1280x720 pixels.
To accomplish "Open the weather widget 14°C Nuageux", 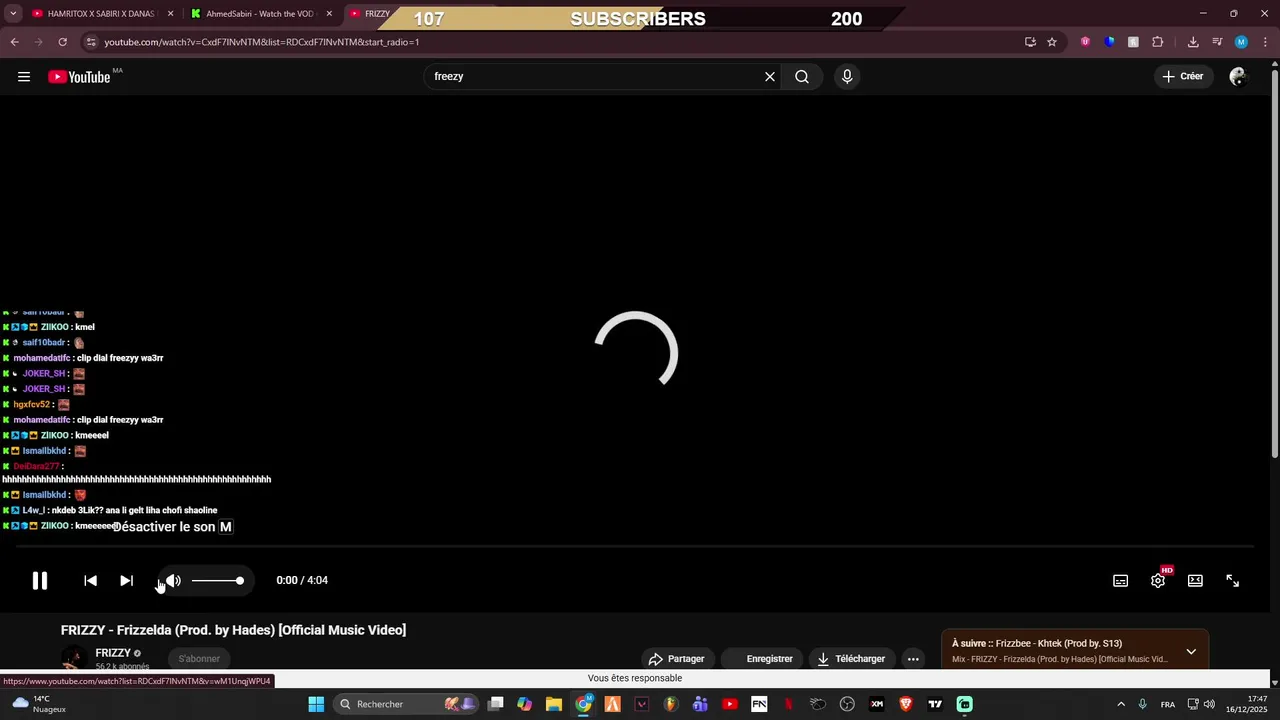I will 40,704.
